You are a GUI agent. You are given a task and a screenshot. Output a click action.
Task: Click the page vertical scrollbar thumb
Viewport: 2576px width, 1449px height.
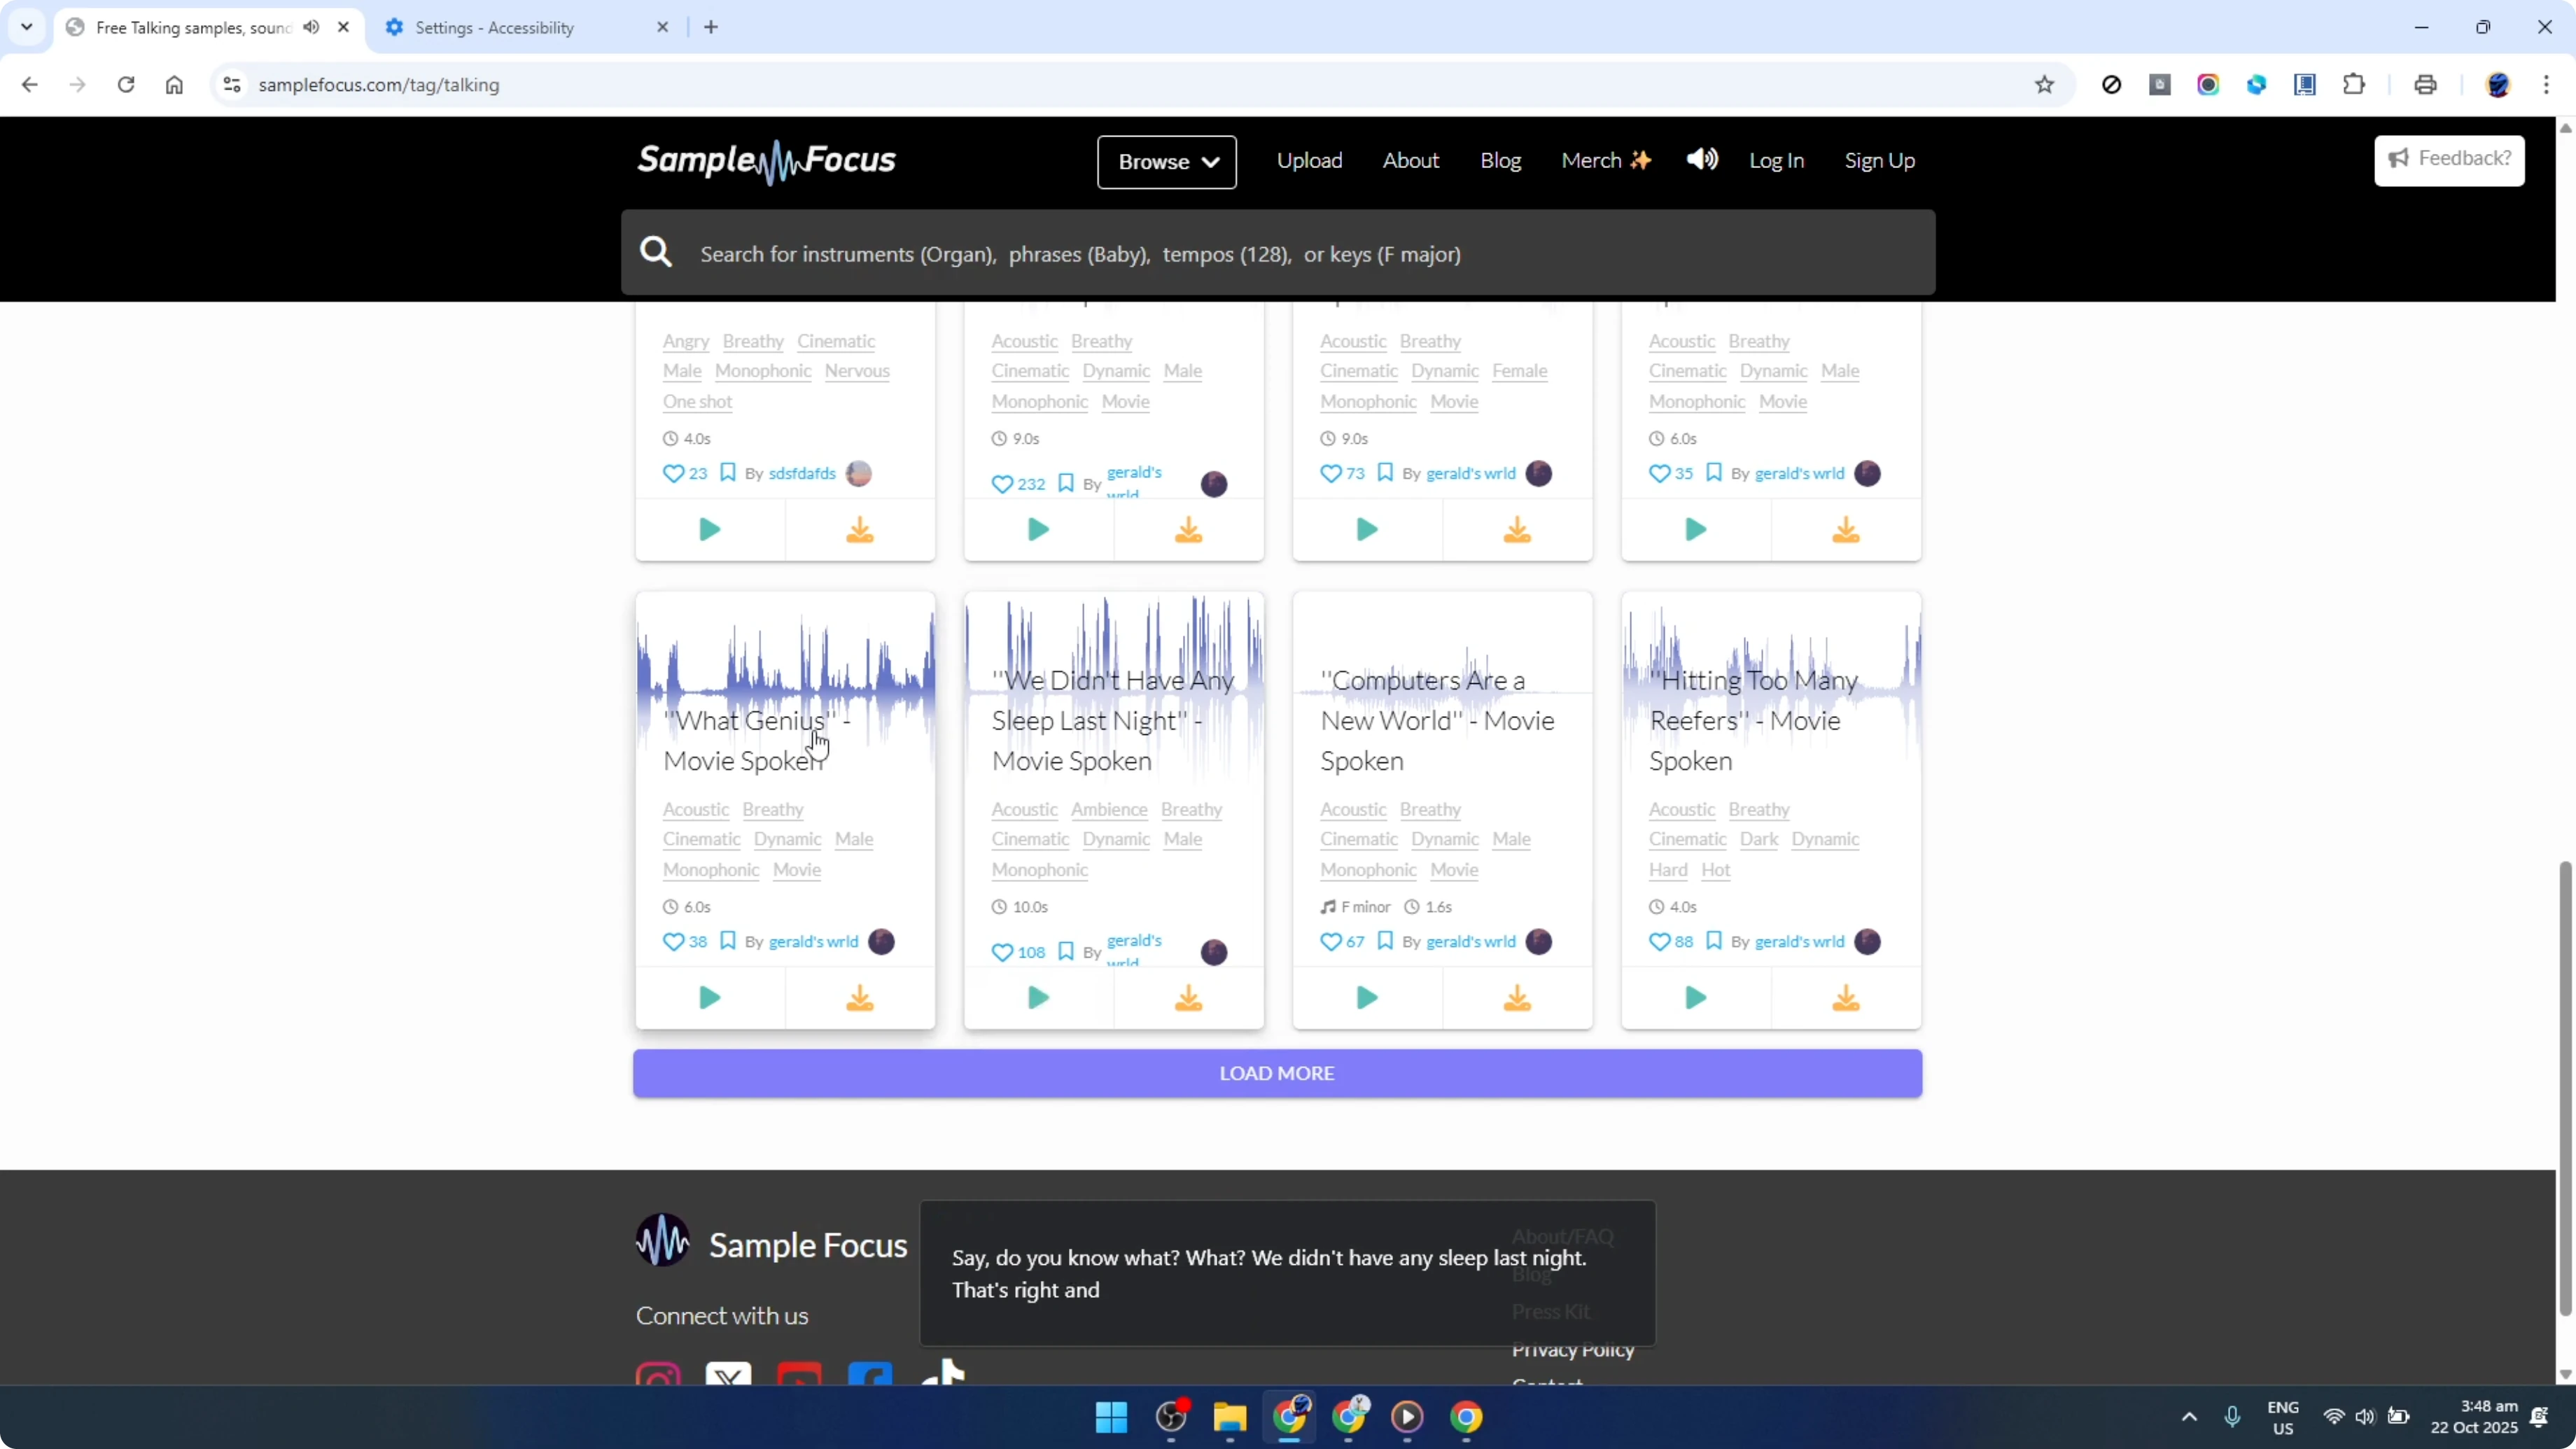(2565, 1088)
